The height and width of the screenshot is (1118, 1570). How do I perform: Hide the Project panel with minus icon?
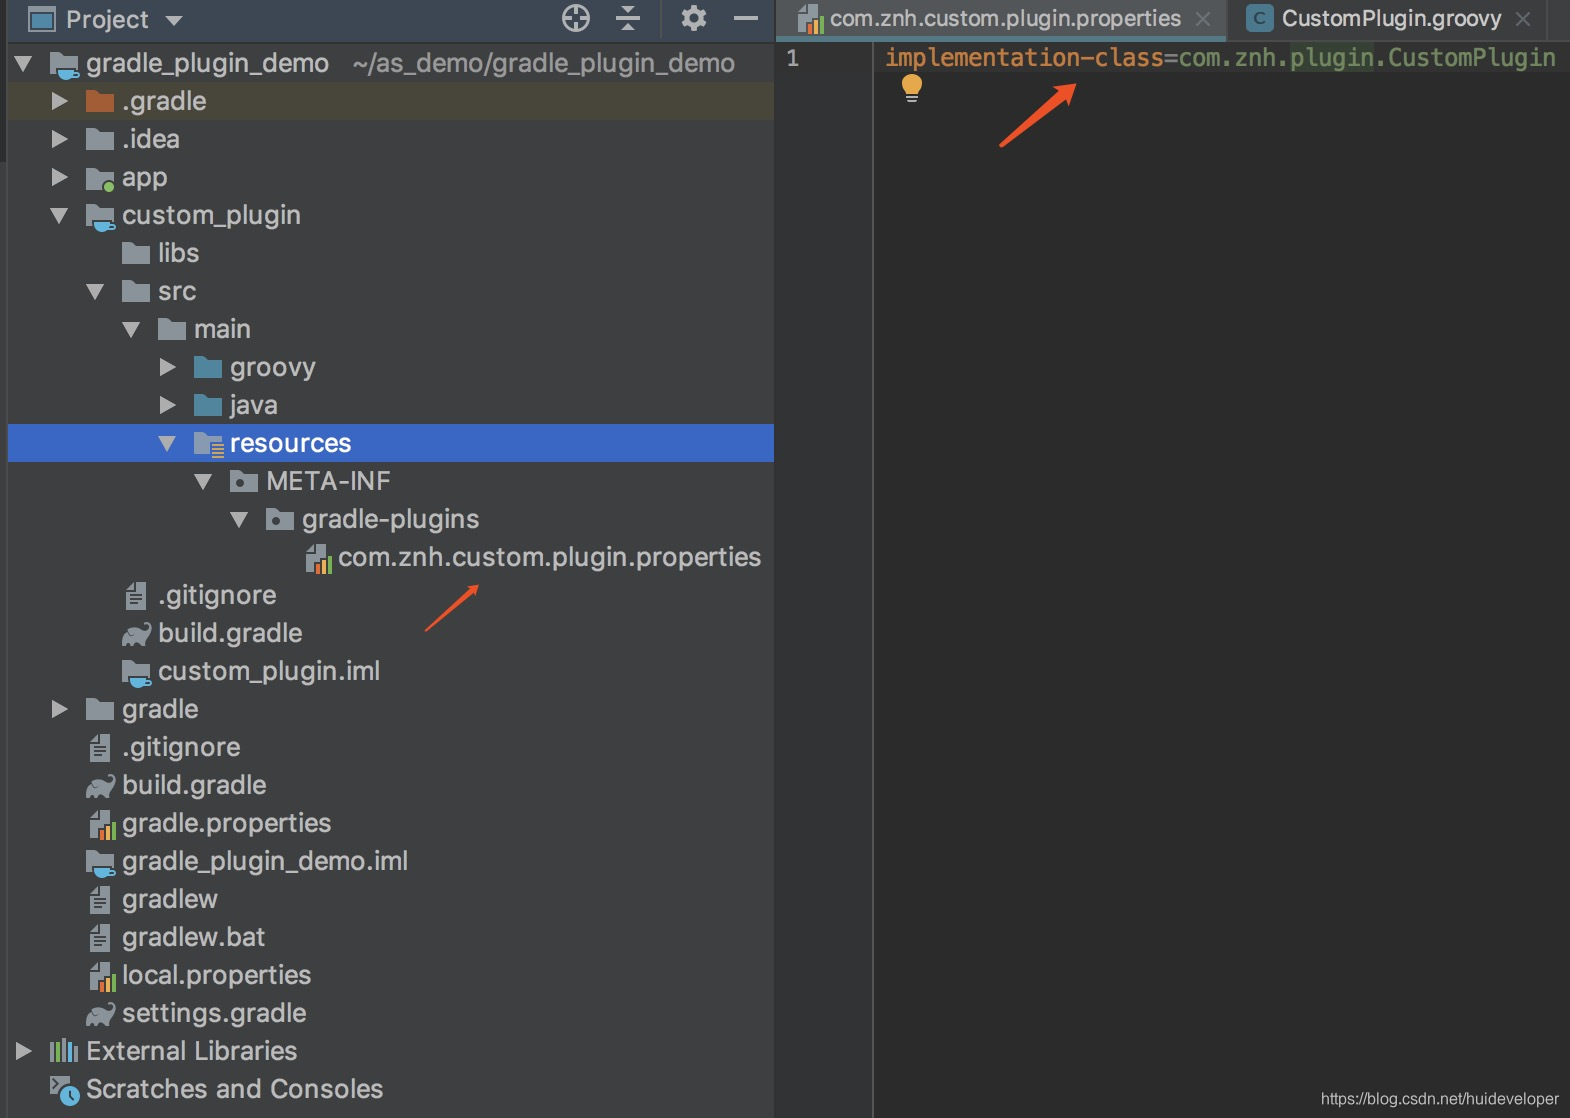[x=746, y=18]
